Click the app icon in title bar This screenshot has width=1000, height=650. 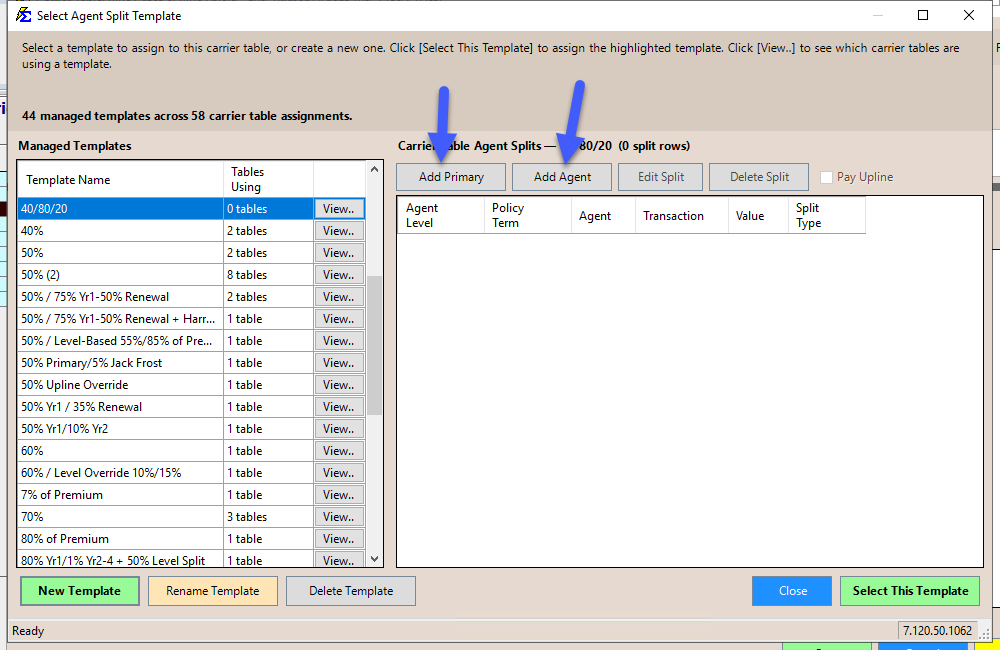(23, 15)
